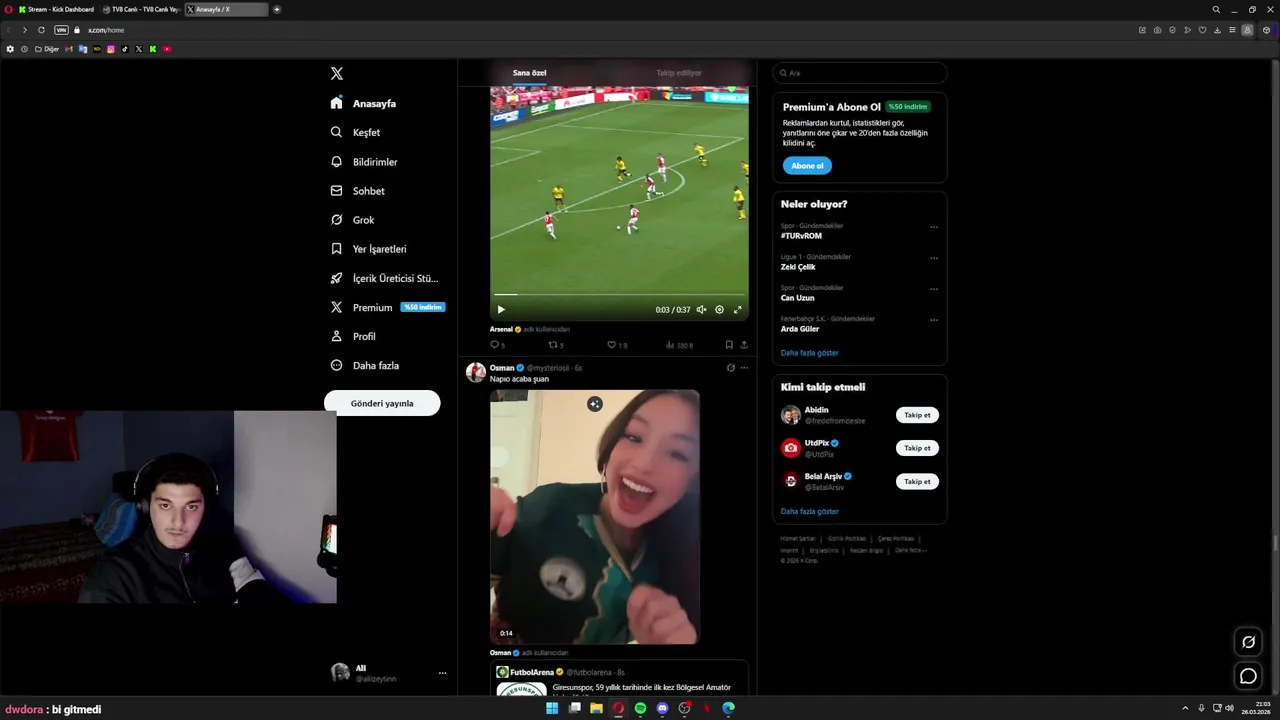The width and height of the screenshot is (1280, 720).
Task: Mute the Arsenal video
Action: 701,310
